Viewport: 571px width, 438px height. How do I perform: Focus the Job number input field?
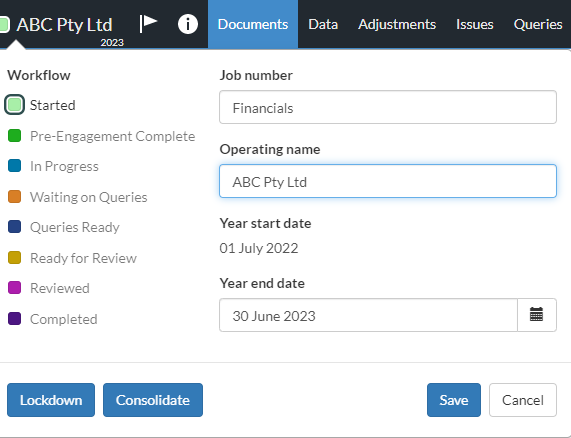click(388, 107)
